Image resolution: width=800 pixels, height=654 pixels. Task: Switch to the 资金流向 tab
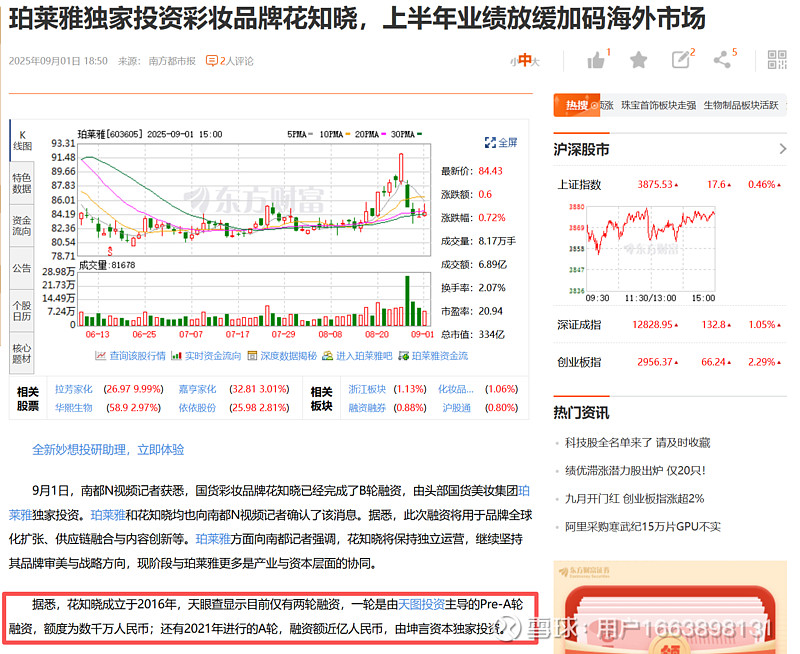22,225
